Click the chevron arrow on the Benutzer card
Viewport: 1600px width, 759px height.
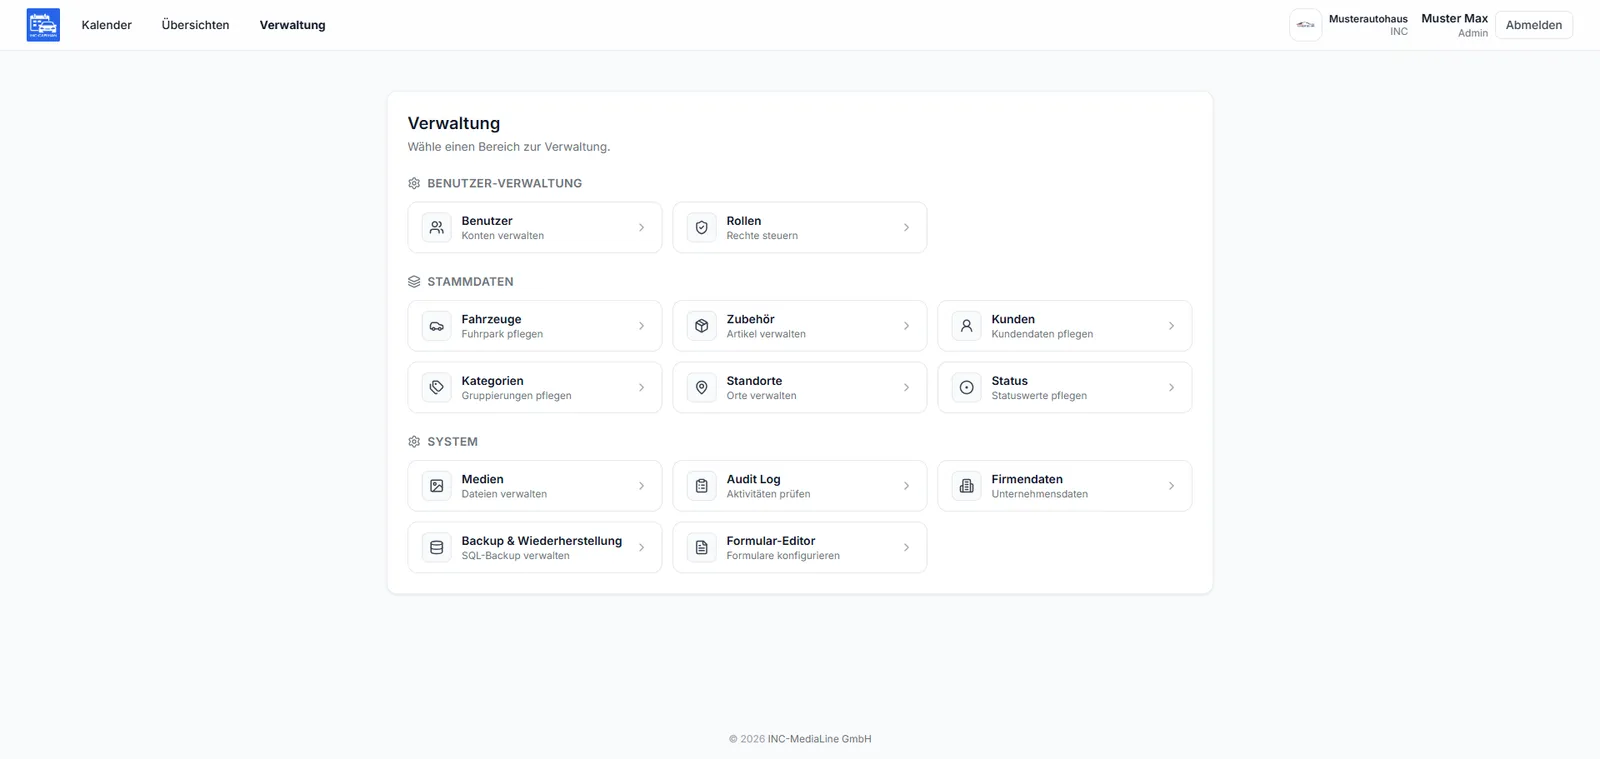pyautogui.click(x=642, y=228)
